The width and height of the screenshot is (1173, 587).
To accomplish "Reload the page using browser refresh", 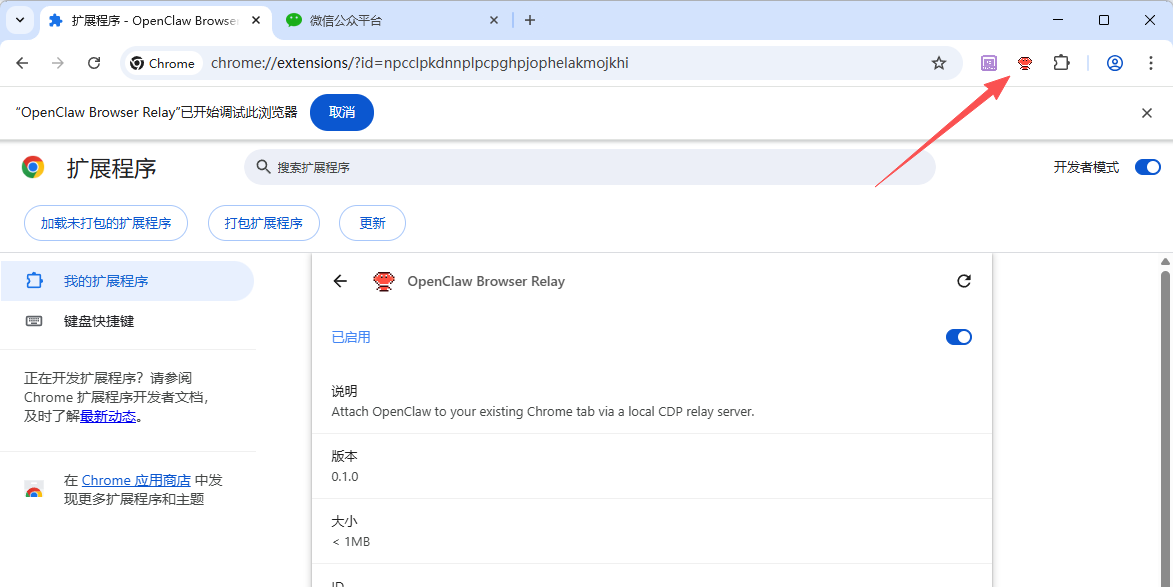I will (94, 63).
